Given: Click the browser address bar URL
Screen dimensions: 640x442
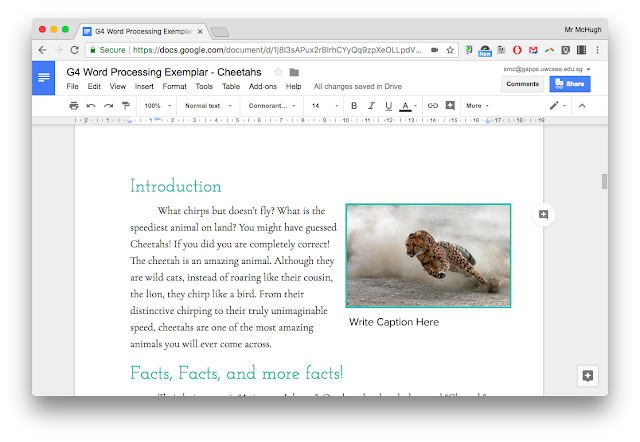Looking at the screenshot, I should click(x=277, y=50).
